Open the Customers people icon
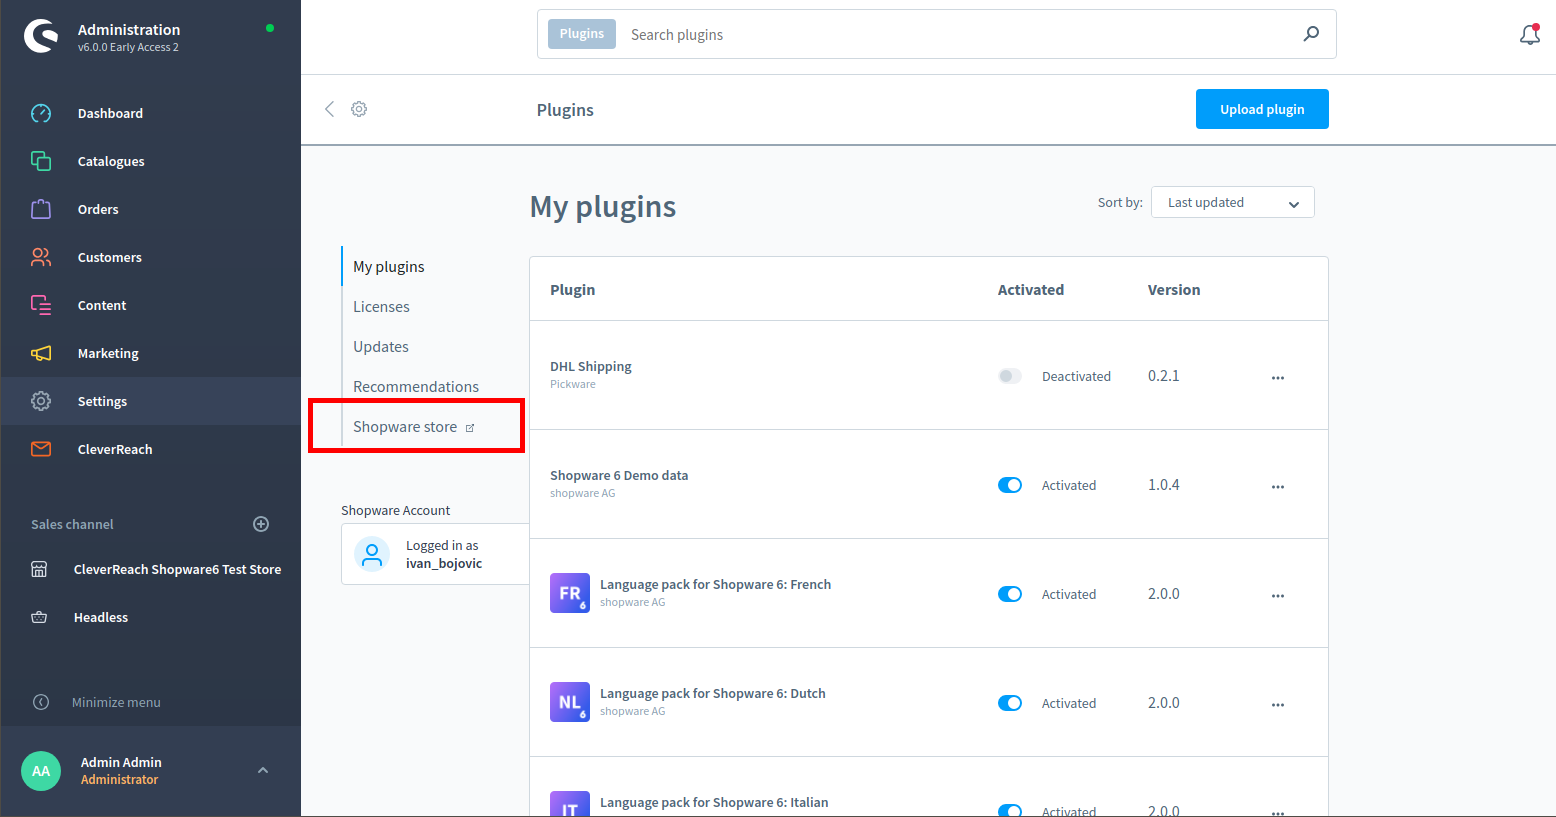1556x817 pixels. (41, 257)
